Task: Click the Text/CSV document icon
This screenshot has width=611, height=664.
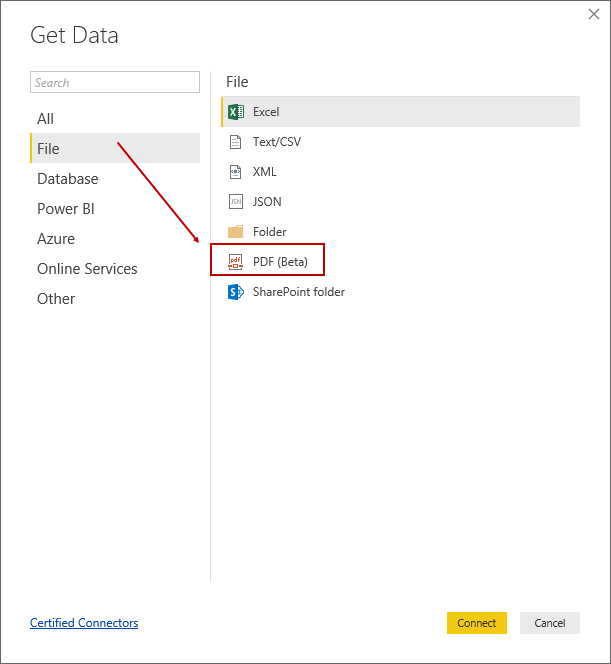Action: (236, 142)
